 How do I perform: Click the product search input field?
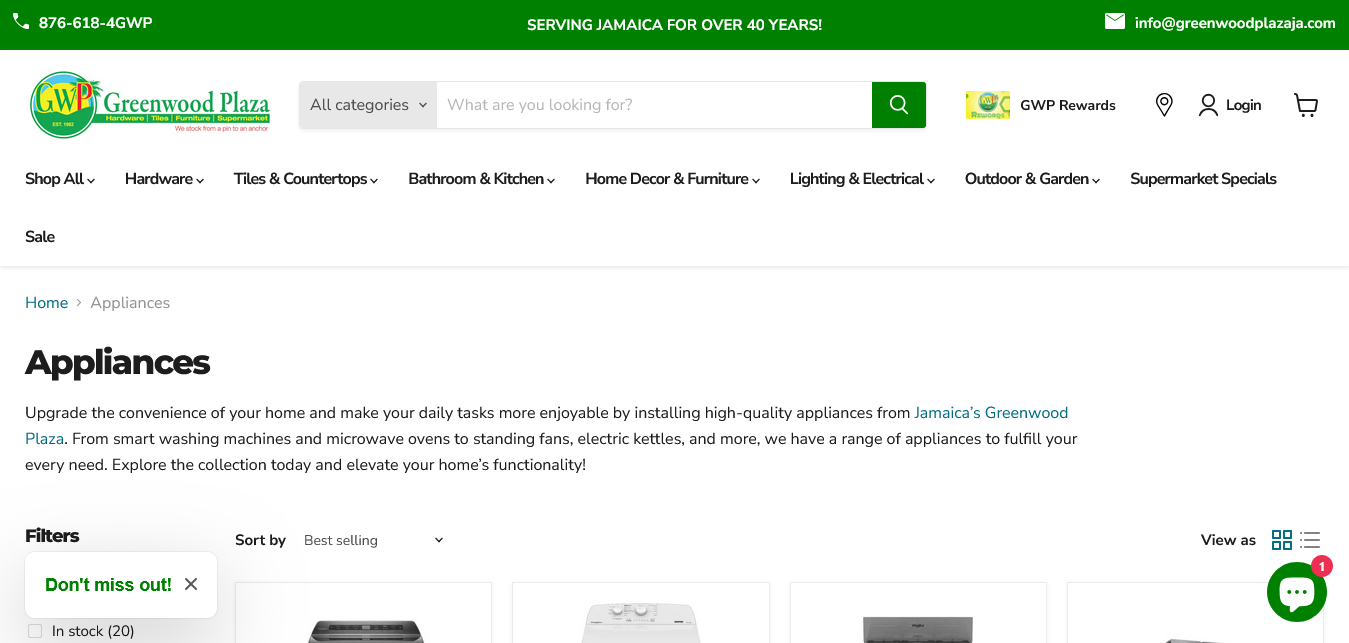tap(654, 105)
